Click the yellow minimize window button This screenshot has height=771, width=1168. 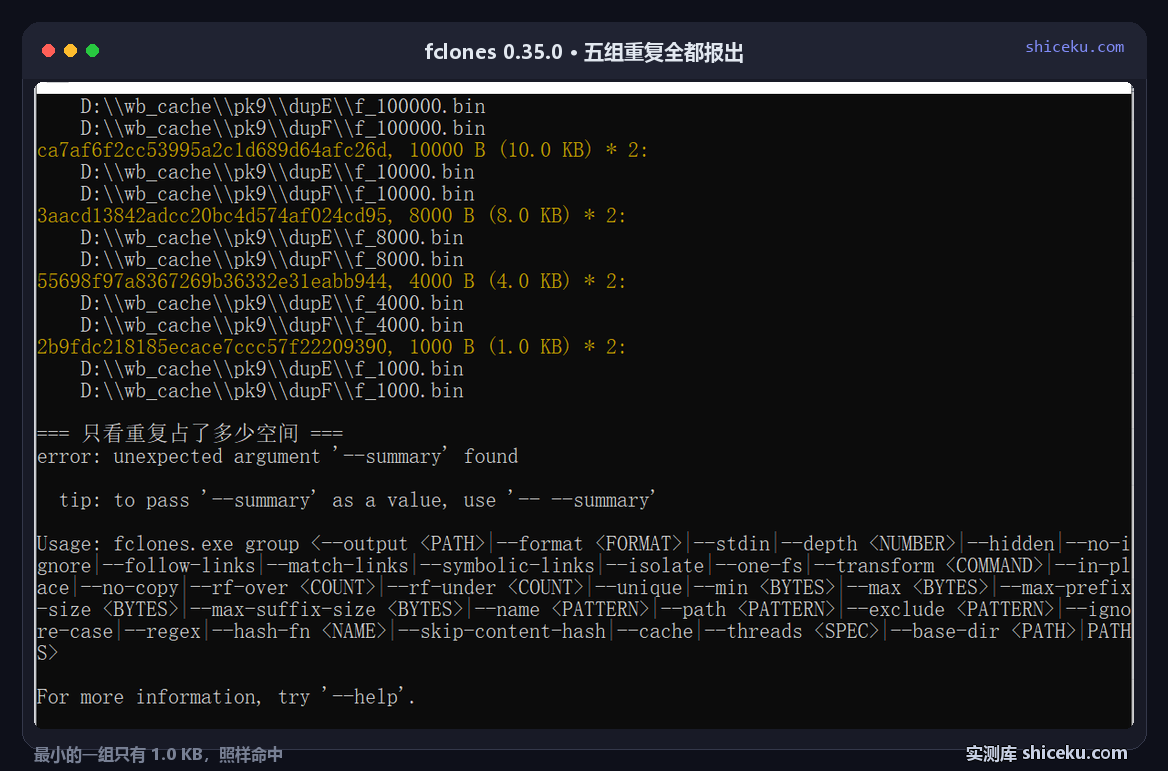[70, 51]
